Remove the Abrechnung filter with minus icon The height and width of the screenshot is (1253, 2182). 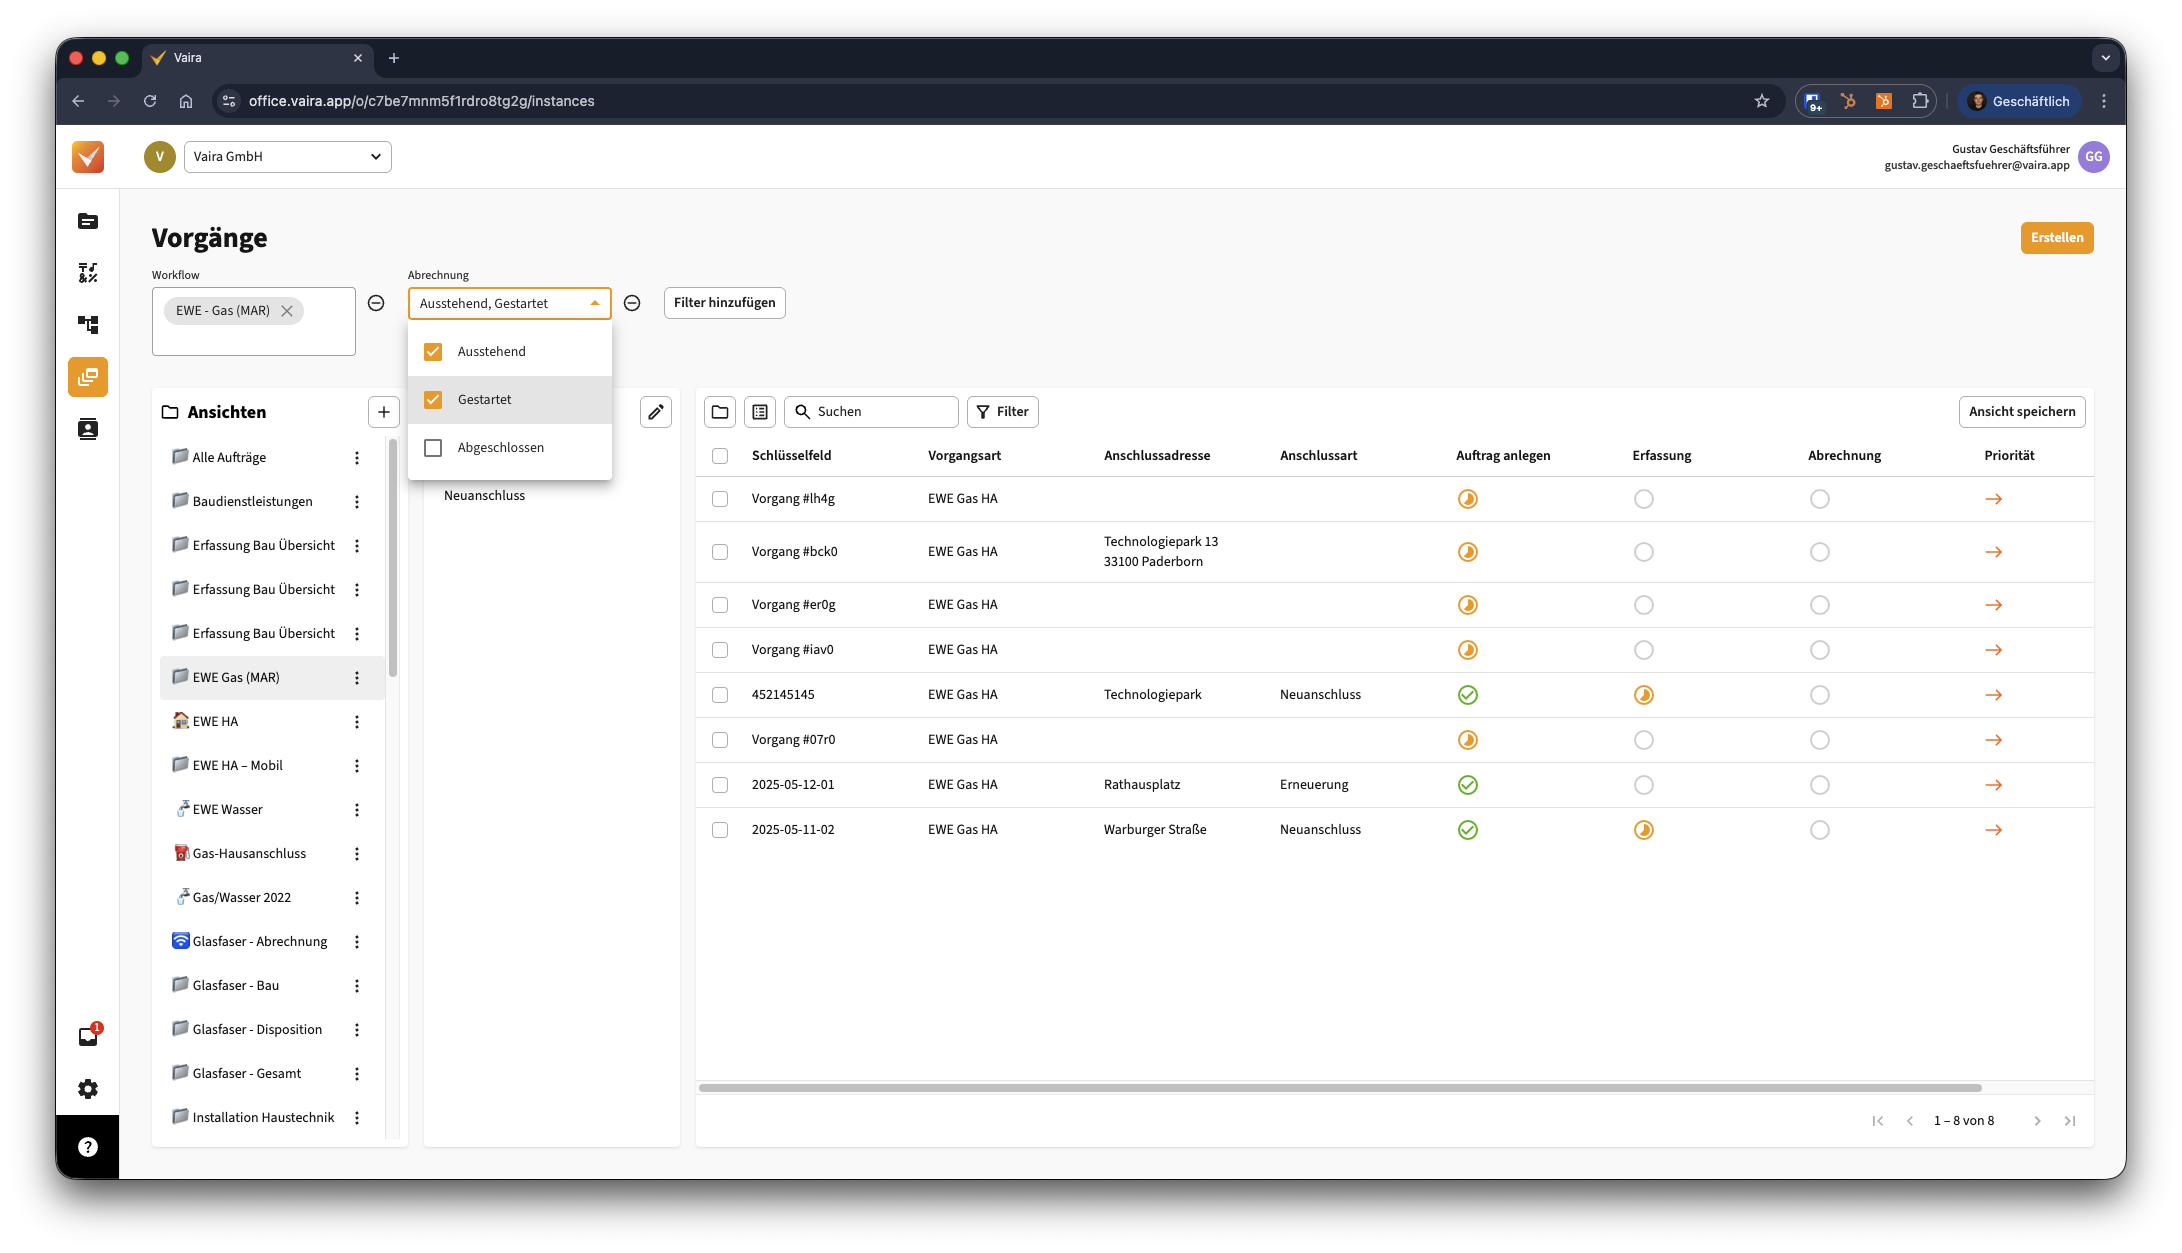(632, 303)
